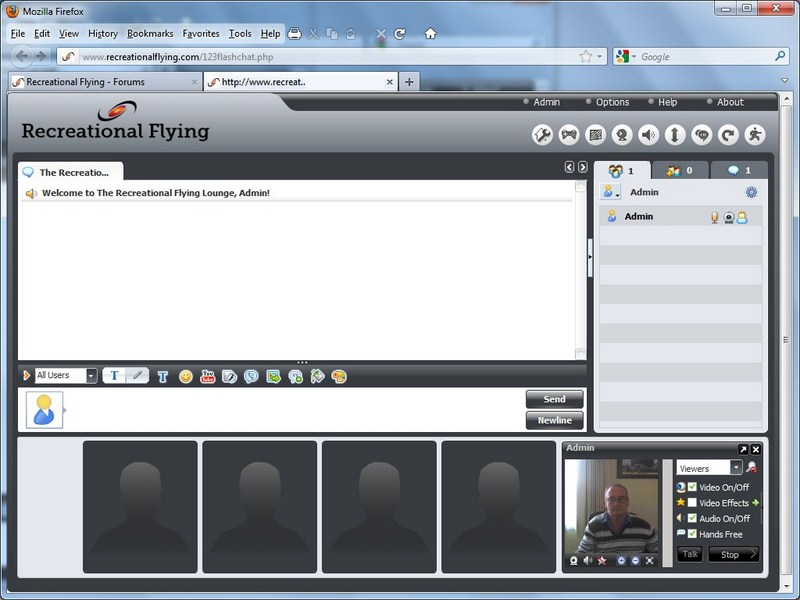
Task: Insert a YouTube video via YouTube icon
Action: 208,377
